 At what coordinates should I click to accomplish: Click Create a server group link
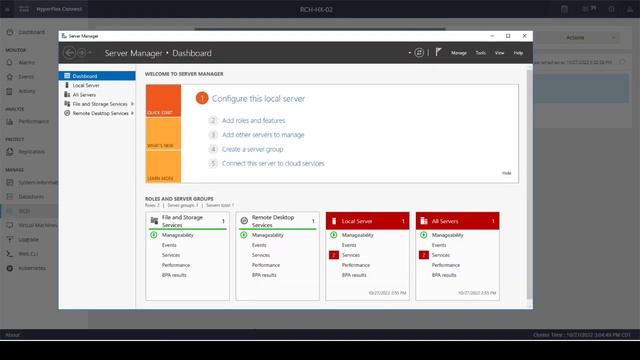pyautogui.click(x=252, y=149)
